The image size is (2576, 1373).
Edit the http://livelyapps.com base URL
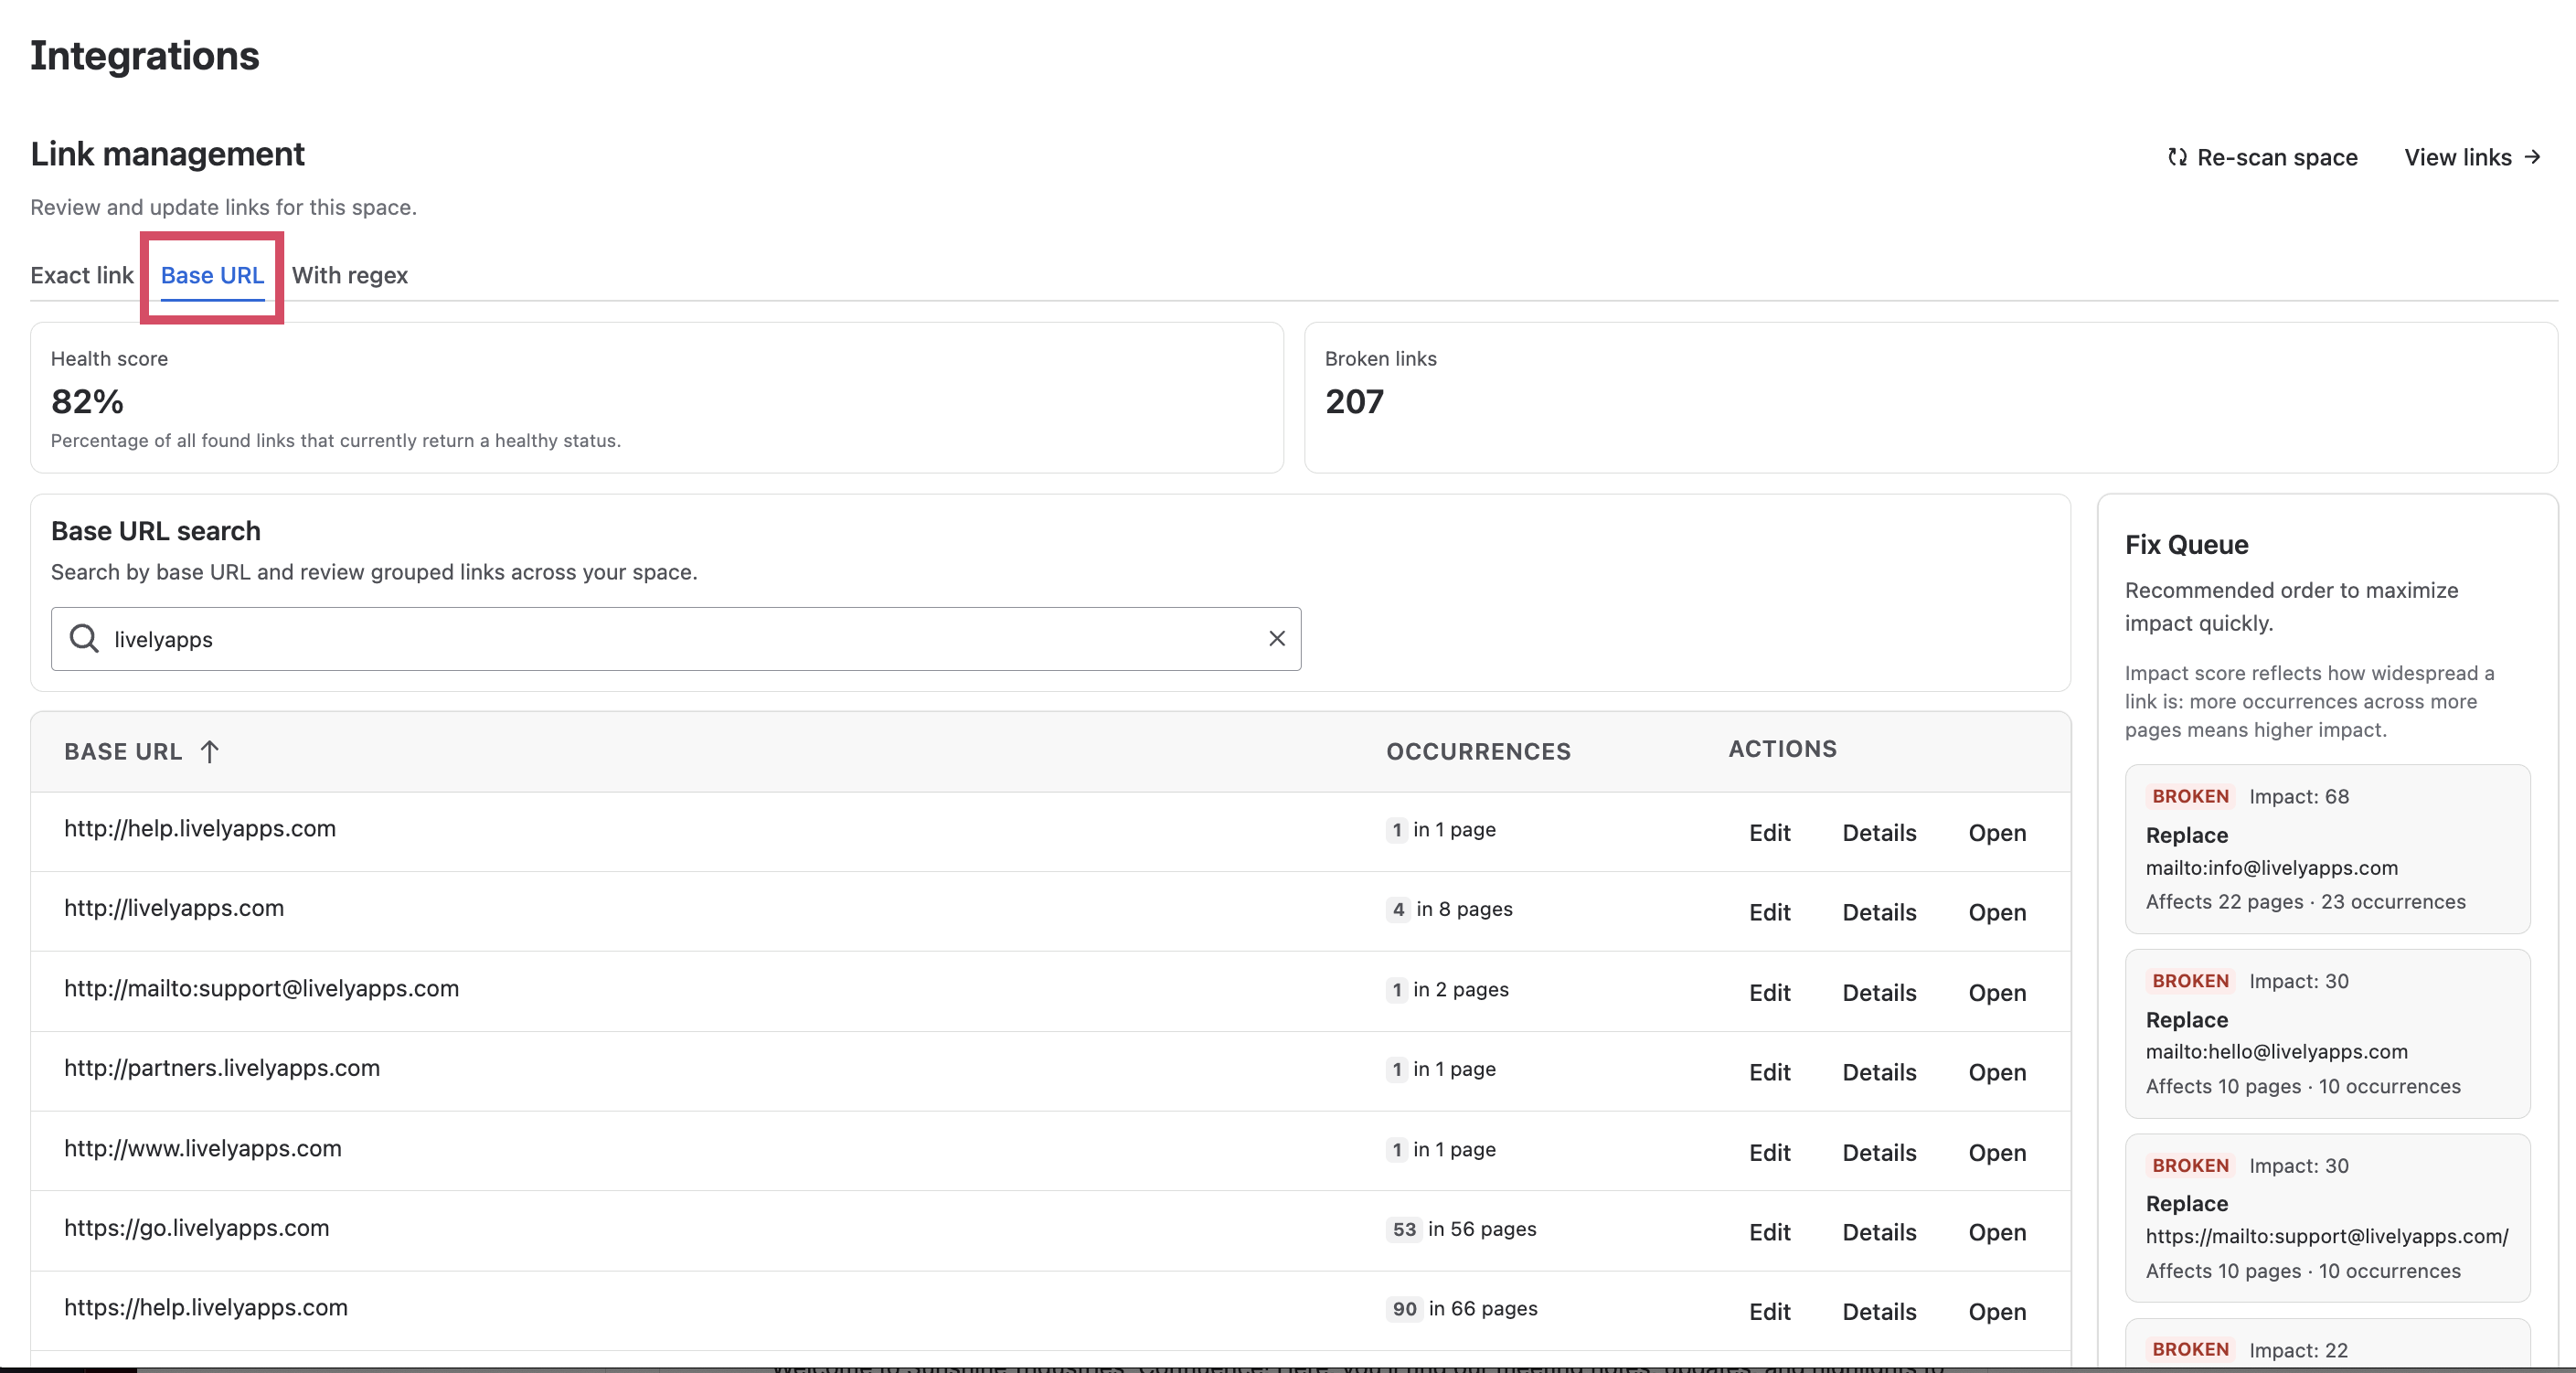click(1769, 912)
